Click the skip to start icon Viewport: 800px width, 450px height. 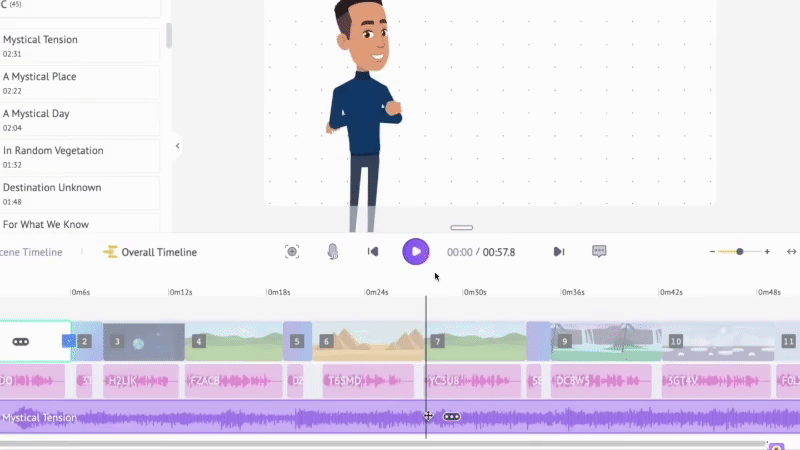(373, 252)
